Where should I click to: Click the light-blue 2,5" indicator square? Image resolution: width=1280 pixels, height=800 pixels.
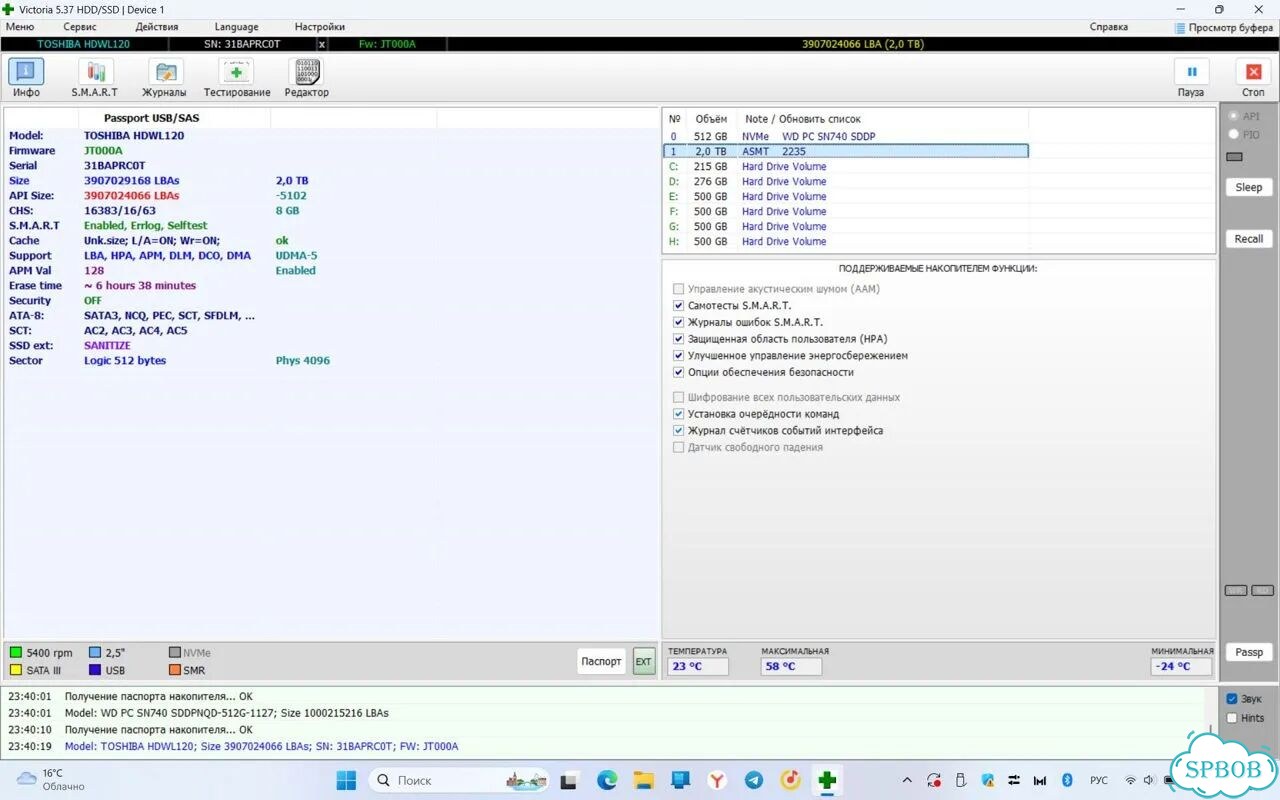click(x=95, y=653)
